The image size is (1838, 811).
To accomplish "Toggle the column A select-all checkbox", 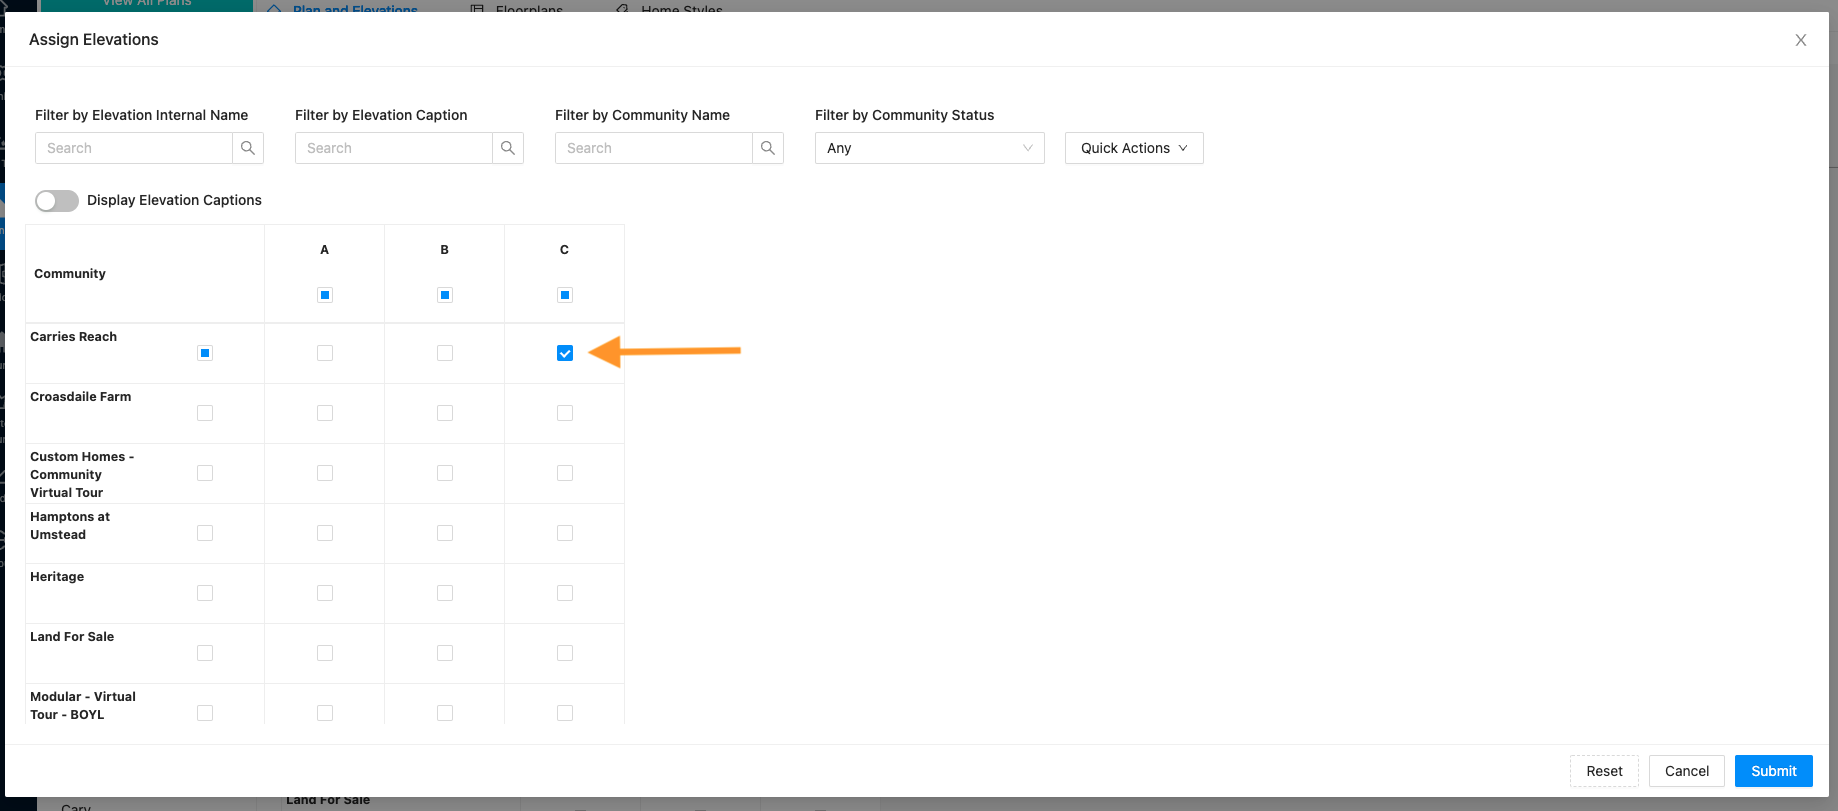I will [x=325, y=295].
